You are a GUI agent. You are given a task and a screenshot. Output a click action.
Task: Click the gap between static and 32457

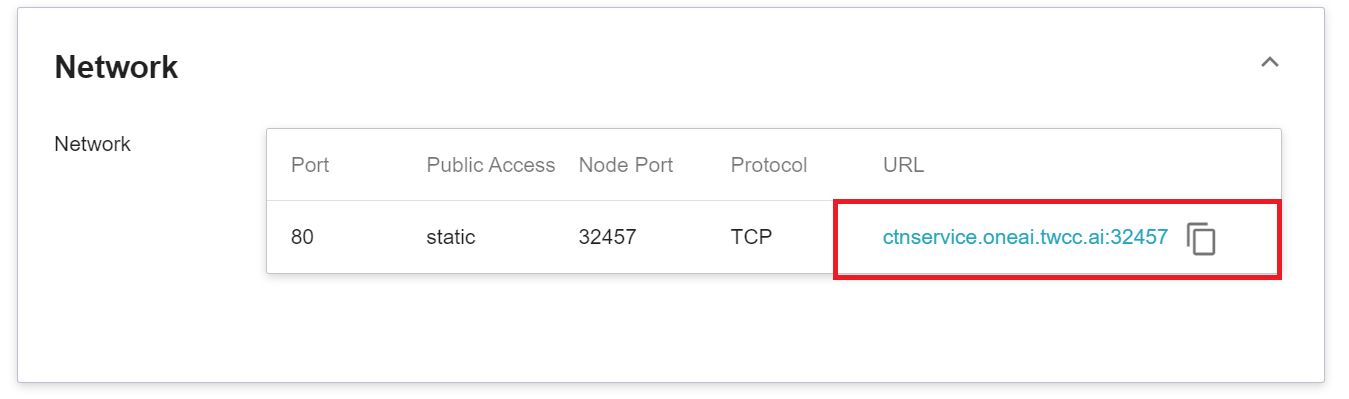[x=527, y=237]
